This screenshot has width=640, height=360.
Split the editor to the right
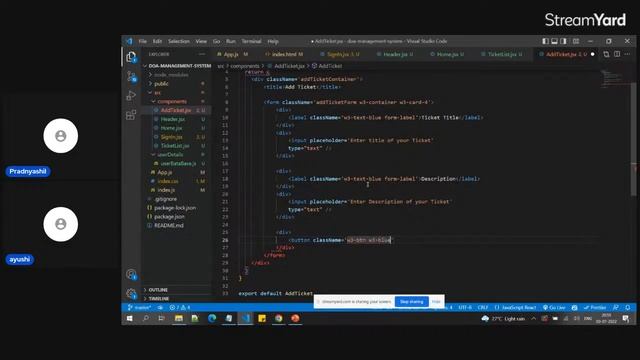pyautogui.click(x=617, y=54)
